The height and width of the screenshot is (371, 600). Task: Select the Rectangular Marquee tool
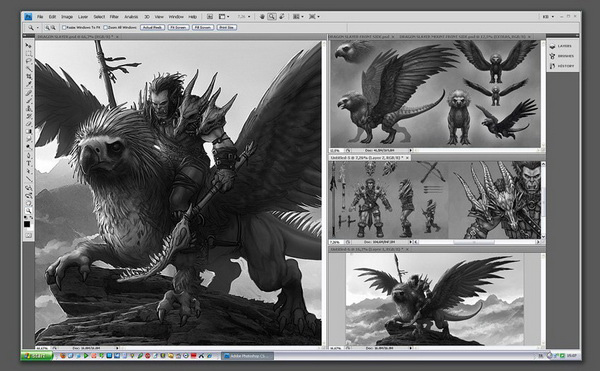[28, 54]
